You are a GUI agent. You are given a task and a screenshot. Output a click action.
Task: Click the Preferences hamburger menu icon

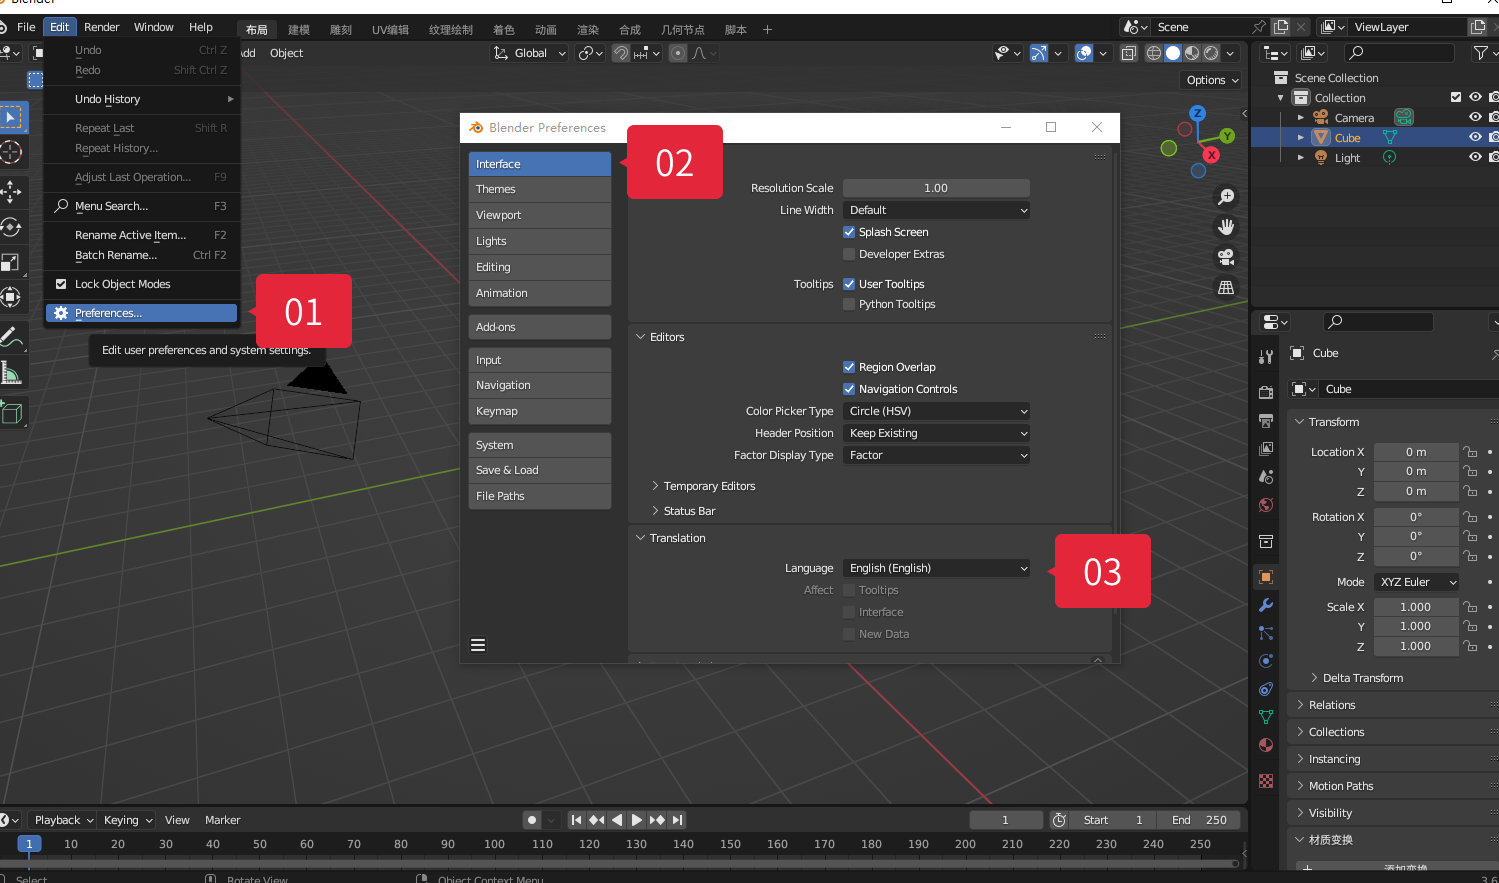478,645
